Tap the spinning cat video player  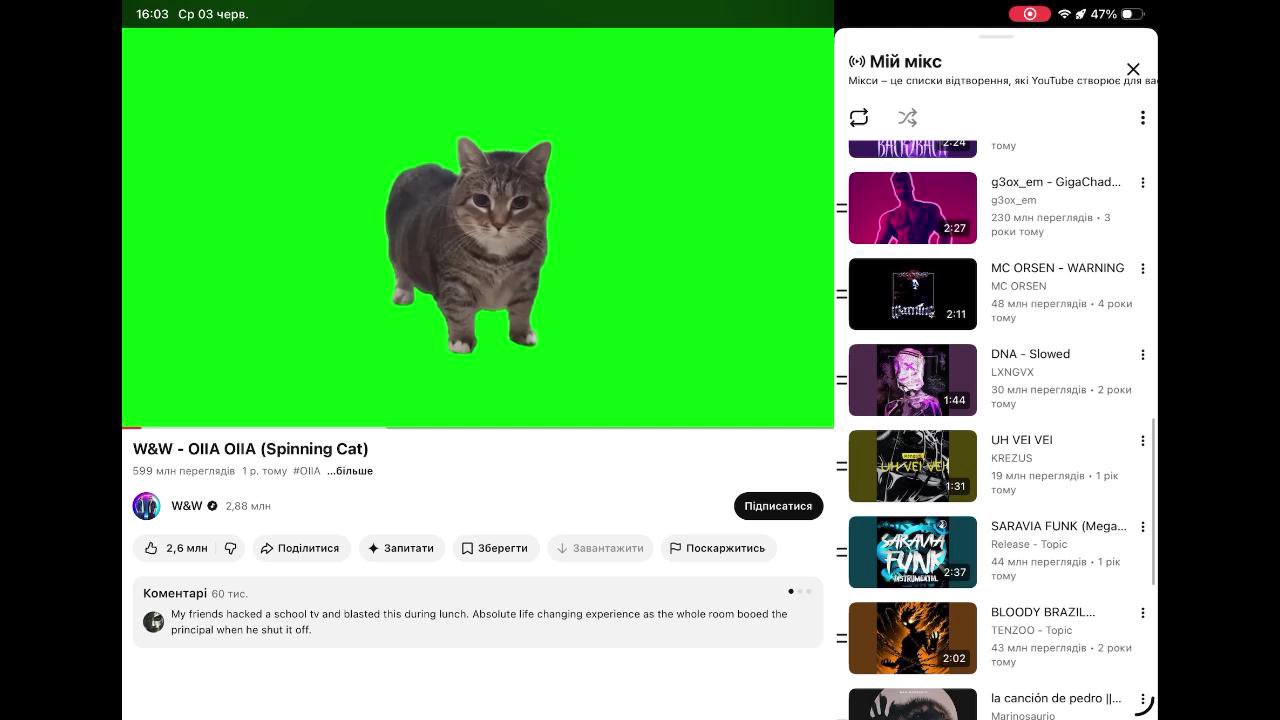478,228
